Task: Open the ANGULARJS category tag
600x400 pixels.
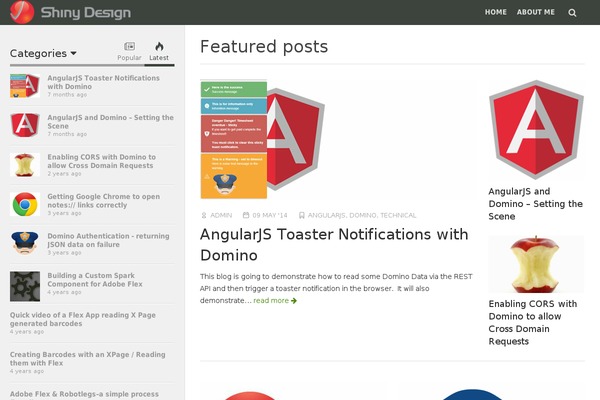Action: [326, 215]
